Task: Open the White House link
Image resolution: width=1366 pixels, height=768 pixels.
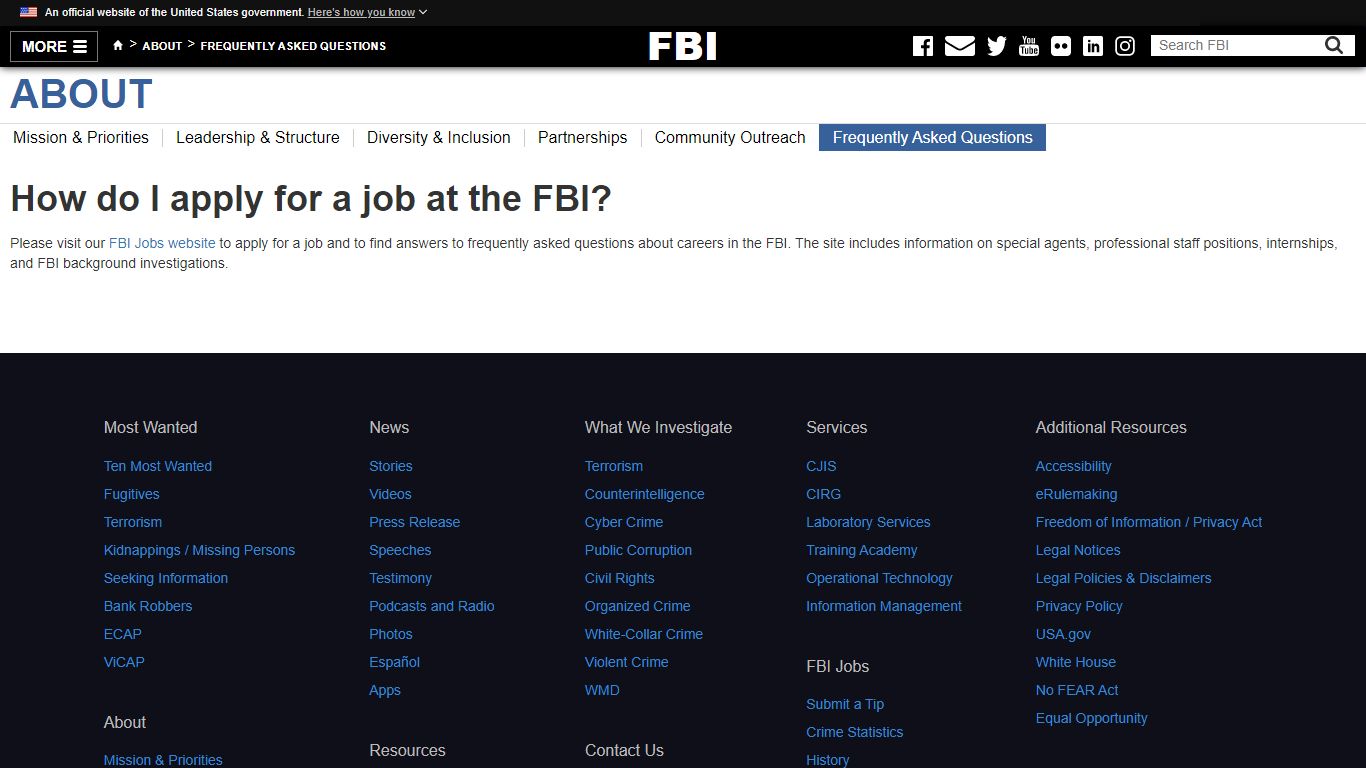Action: (x=1076, y=662)
